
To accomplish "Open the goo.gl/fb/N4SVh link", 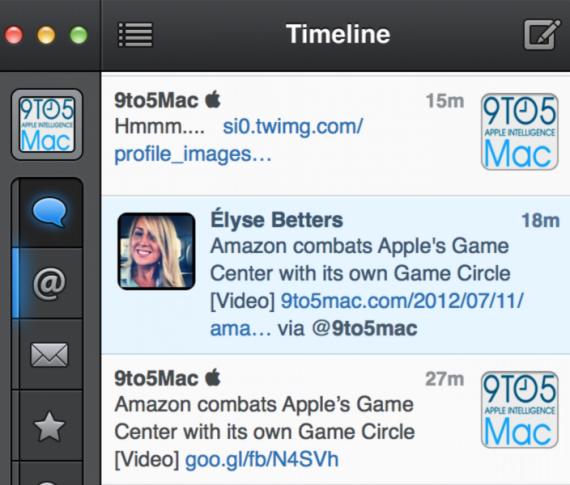I will (262, 459).
